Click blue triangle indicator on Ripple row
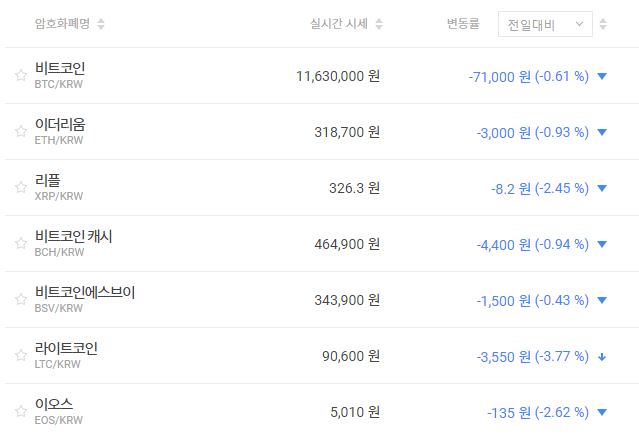The height and width of the screenshot is (434, 639). pyautogui.click(x=602, y=188)
